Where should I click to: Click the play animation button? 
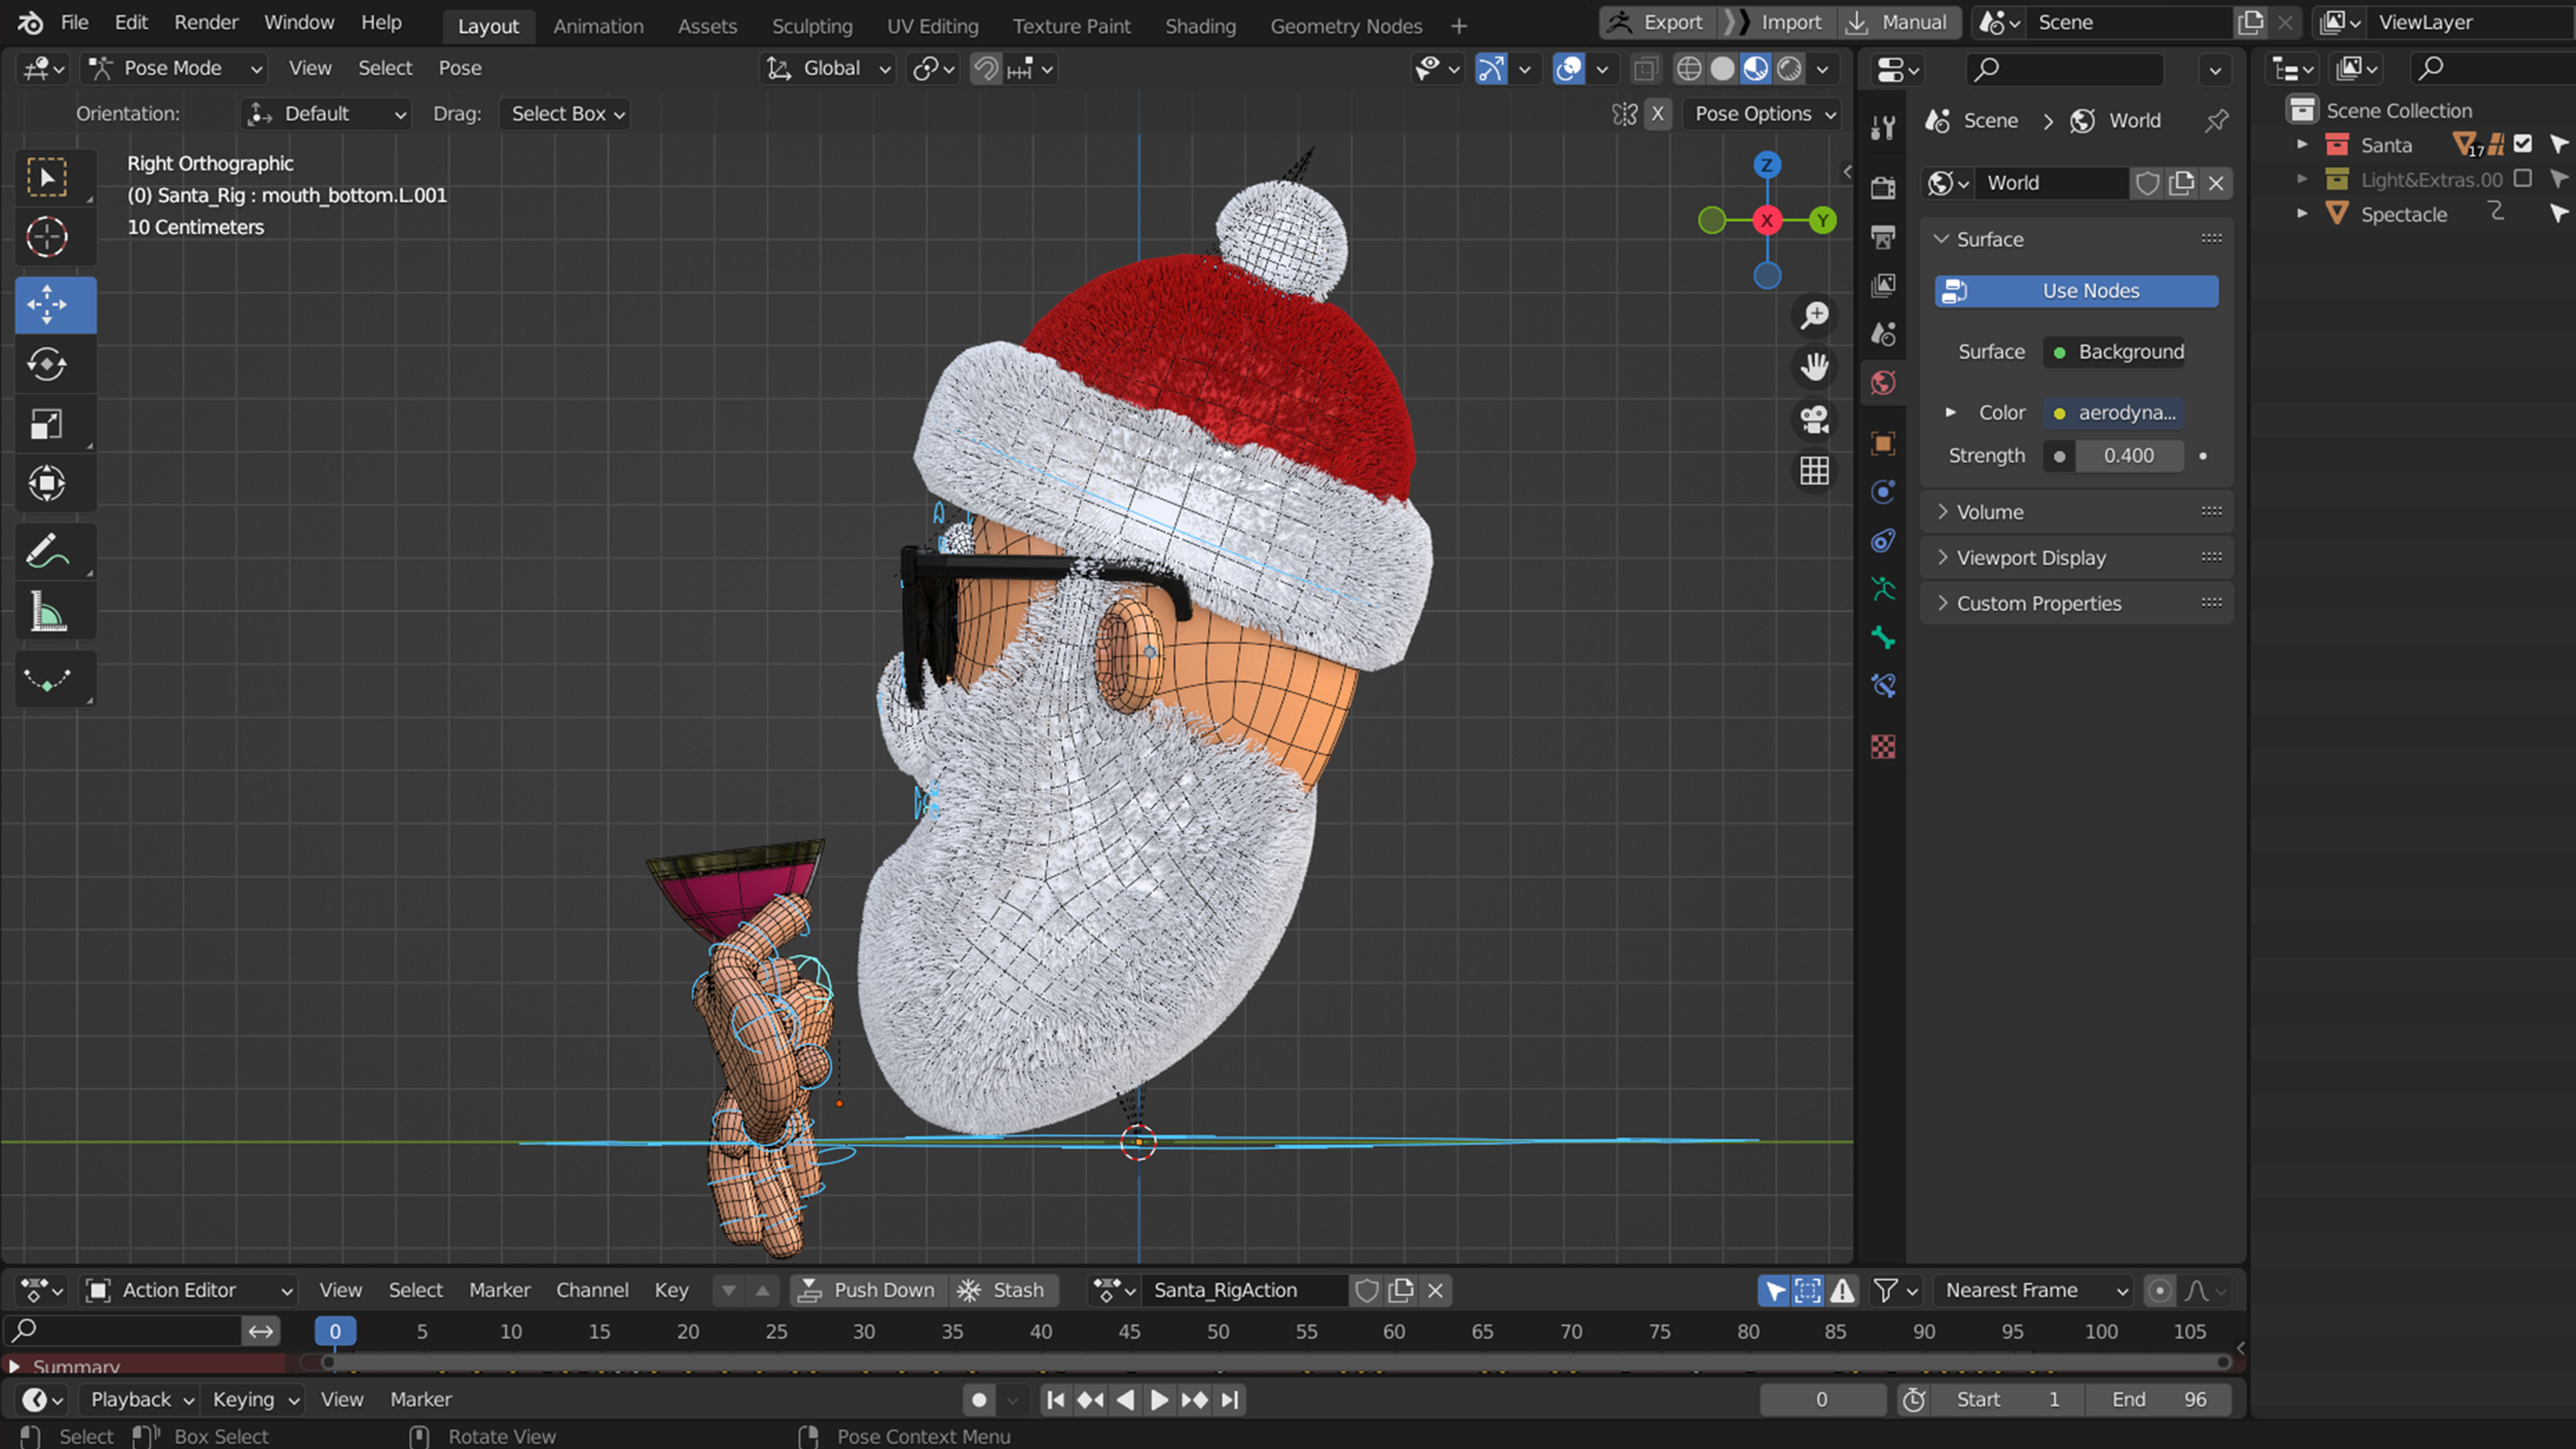tap(1159, 1400)
